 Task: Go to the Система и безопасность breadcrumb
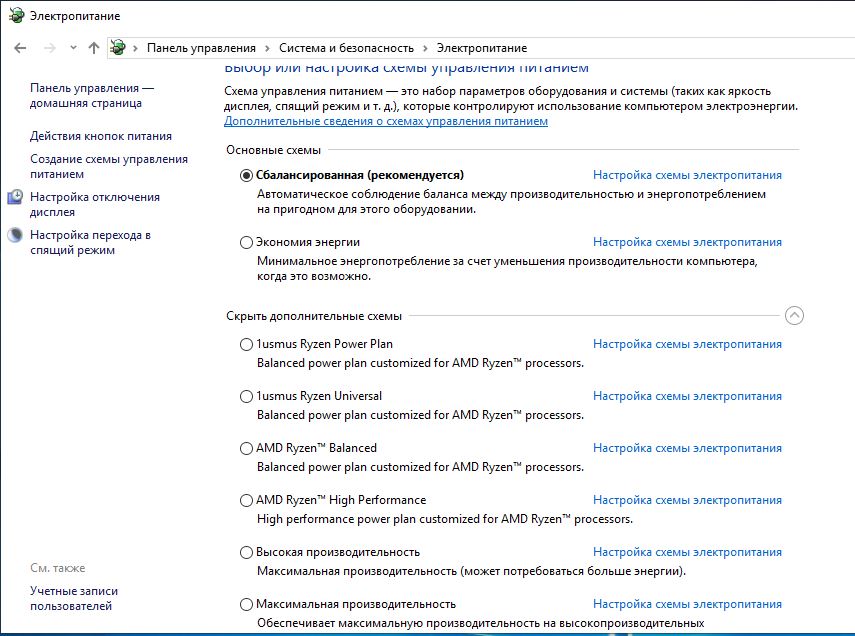[x=346, y=48]
